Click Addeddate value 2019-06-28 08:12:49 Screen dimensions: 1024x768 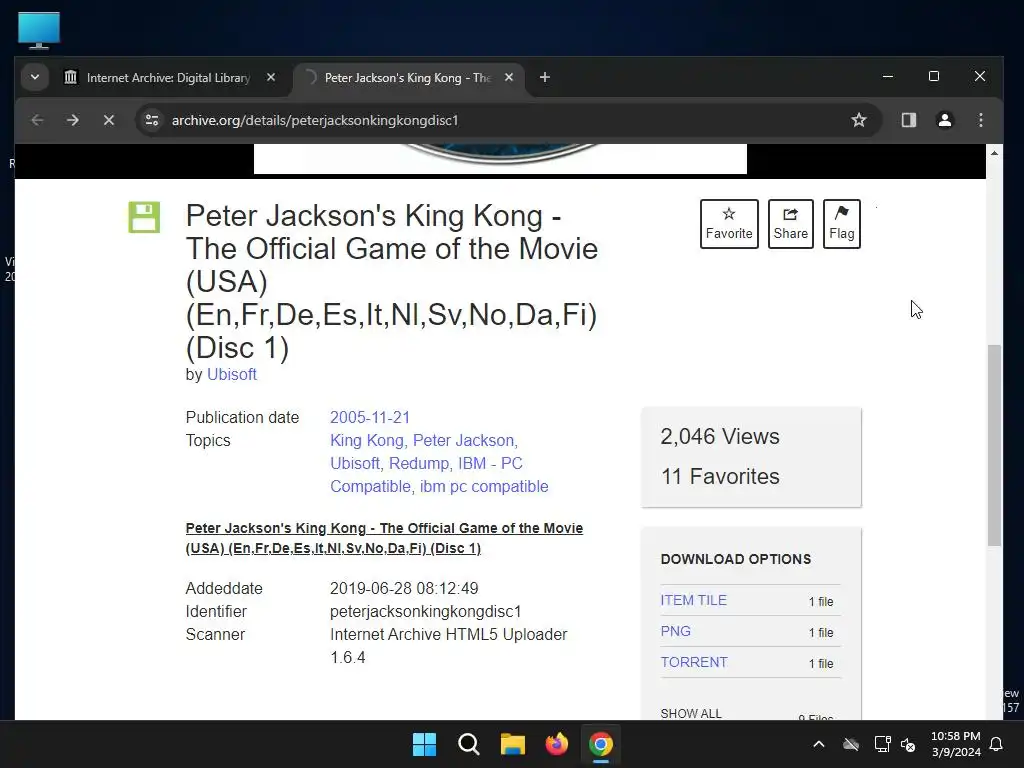[404, 588]
